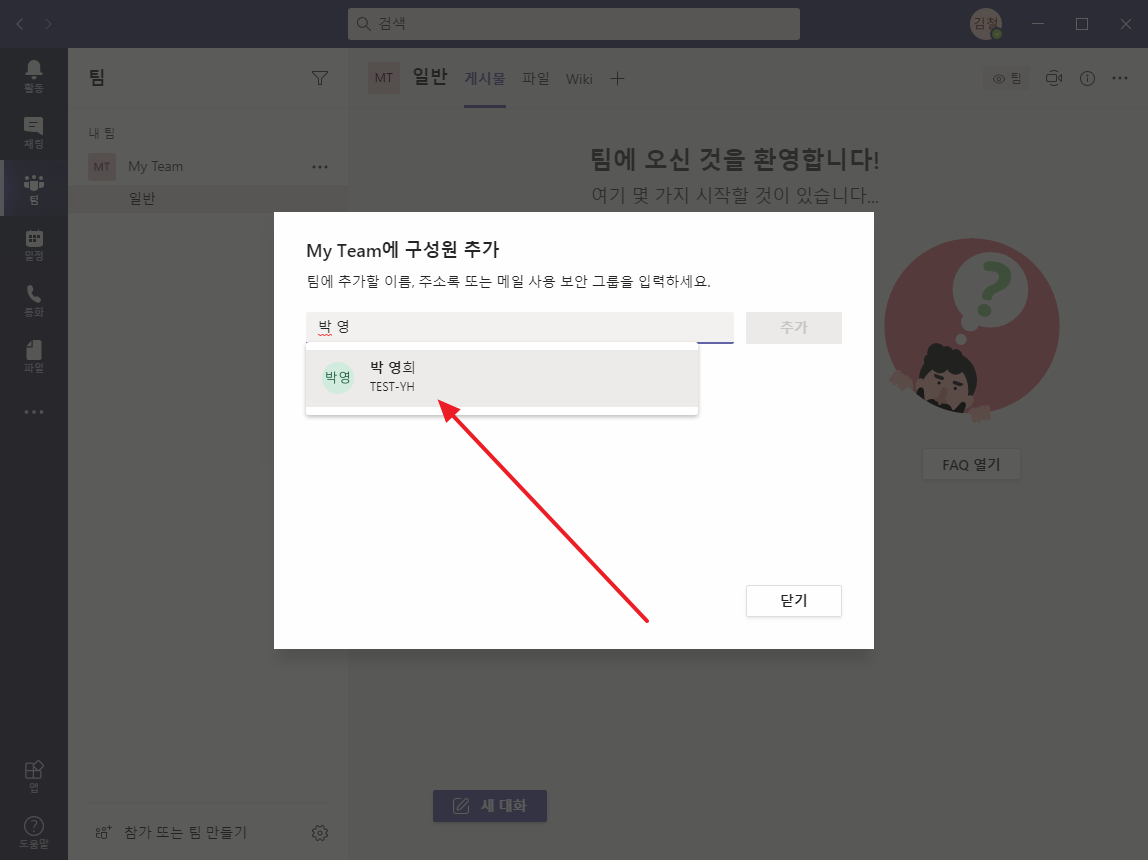Click 참가 또는 팀 만들기 link

pyautogui.click(x=185, y=832)
